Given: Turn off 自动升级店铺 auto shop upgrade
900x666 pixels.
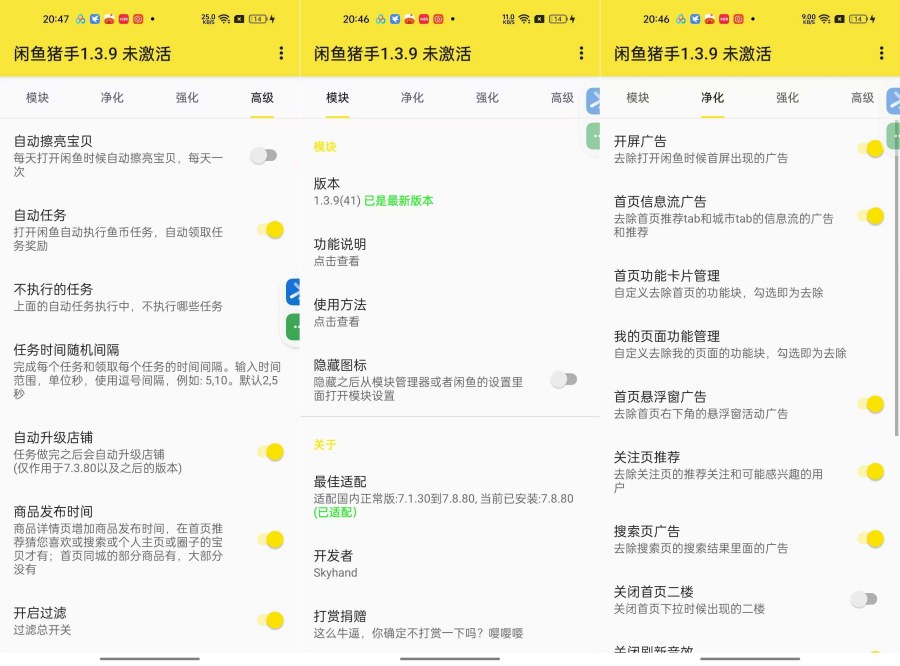Looking at the screenshot, I should pos(272,452).
